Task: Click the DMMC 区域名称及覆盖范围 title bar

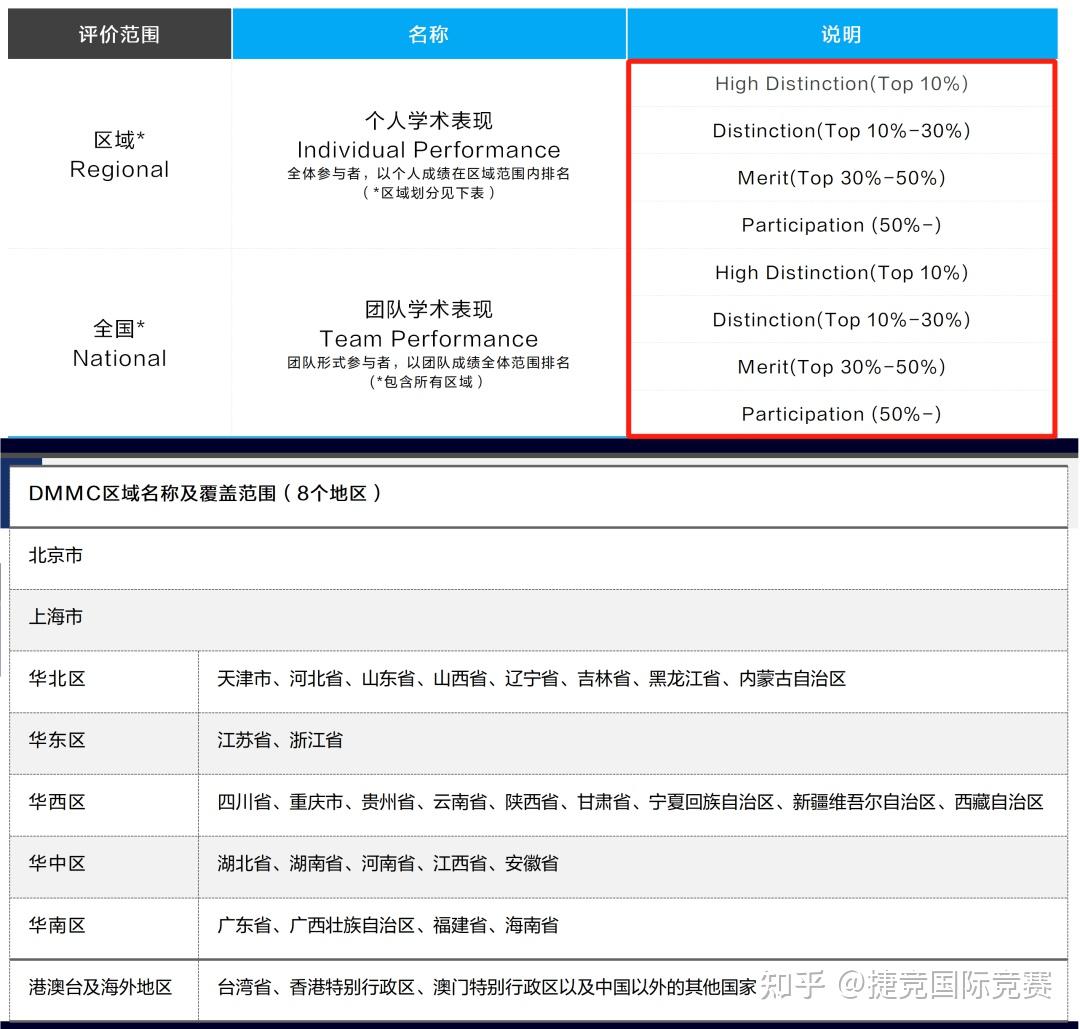Action: click(540, 494)
